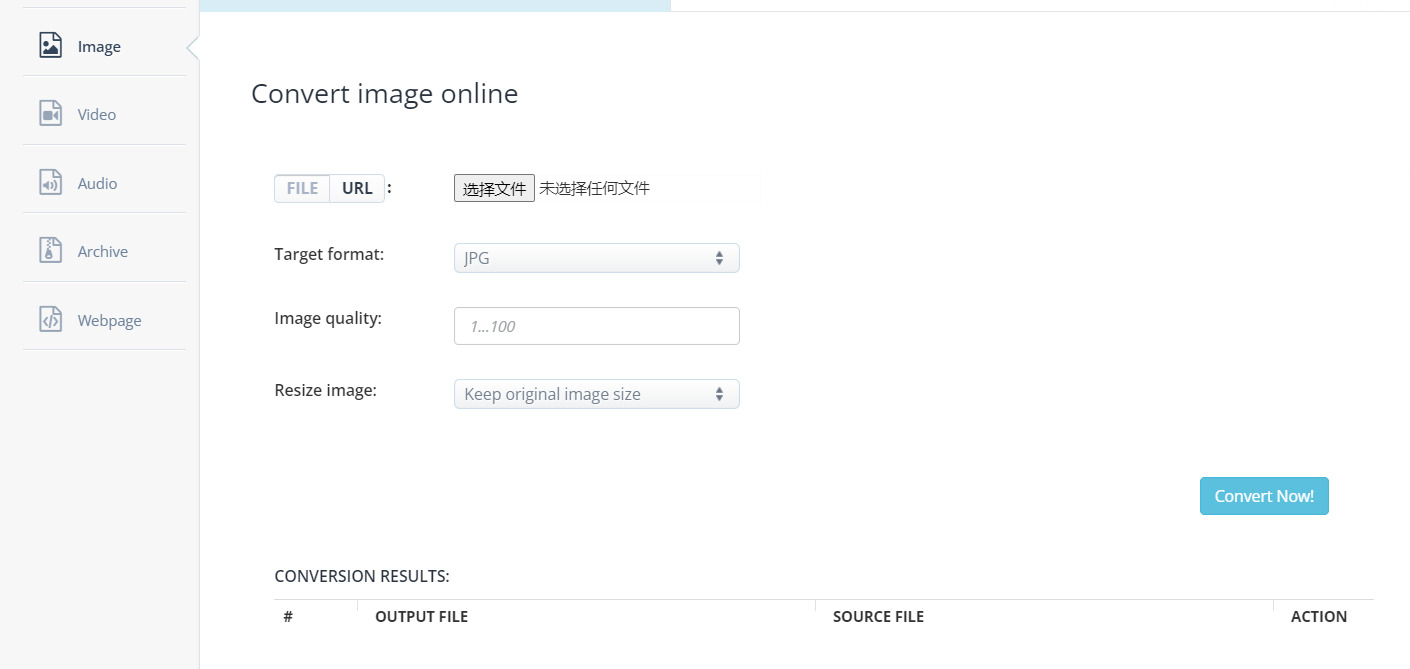
Task: Open the Target format dropdown
Action: tap(596, 258)
